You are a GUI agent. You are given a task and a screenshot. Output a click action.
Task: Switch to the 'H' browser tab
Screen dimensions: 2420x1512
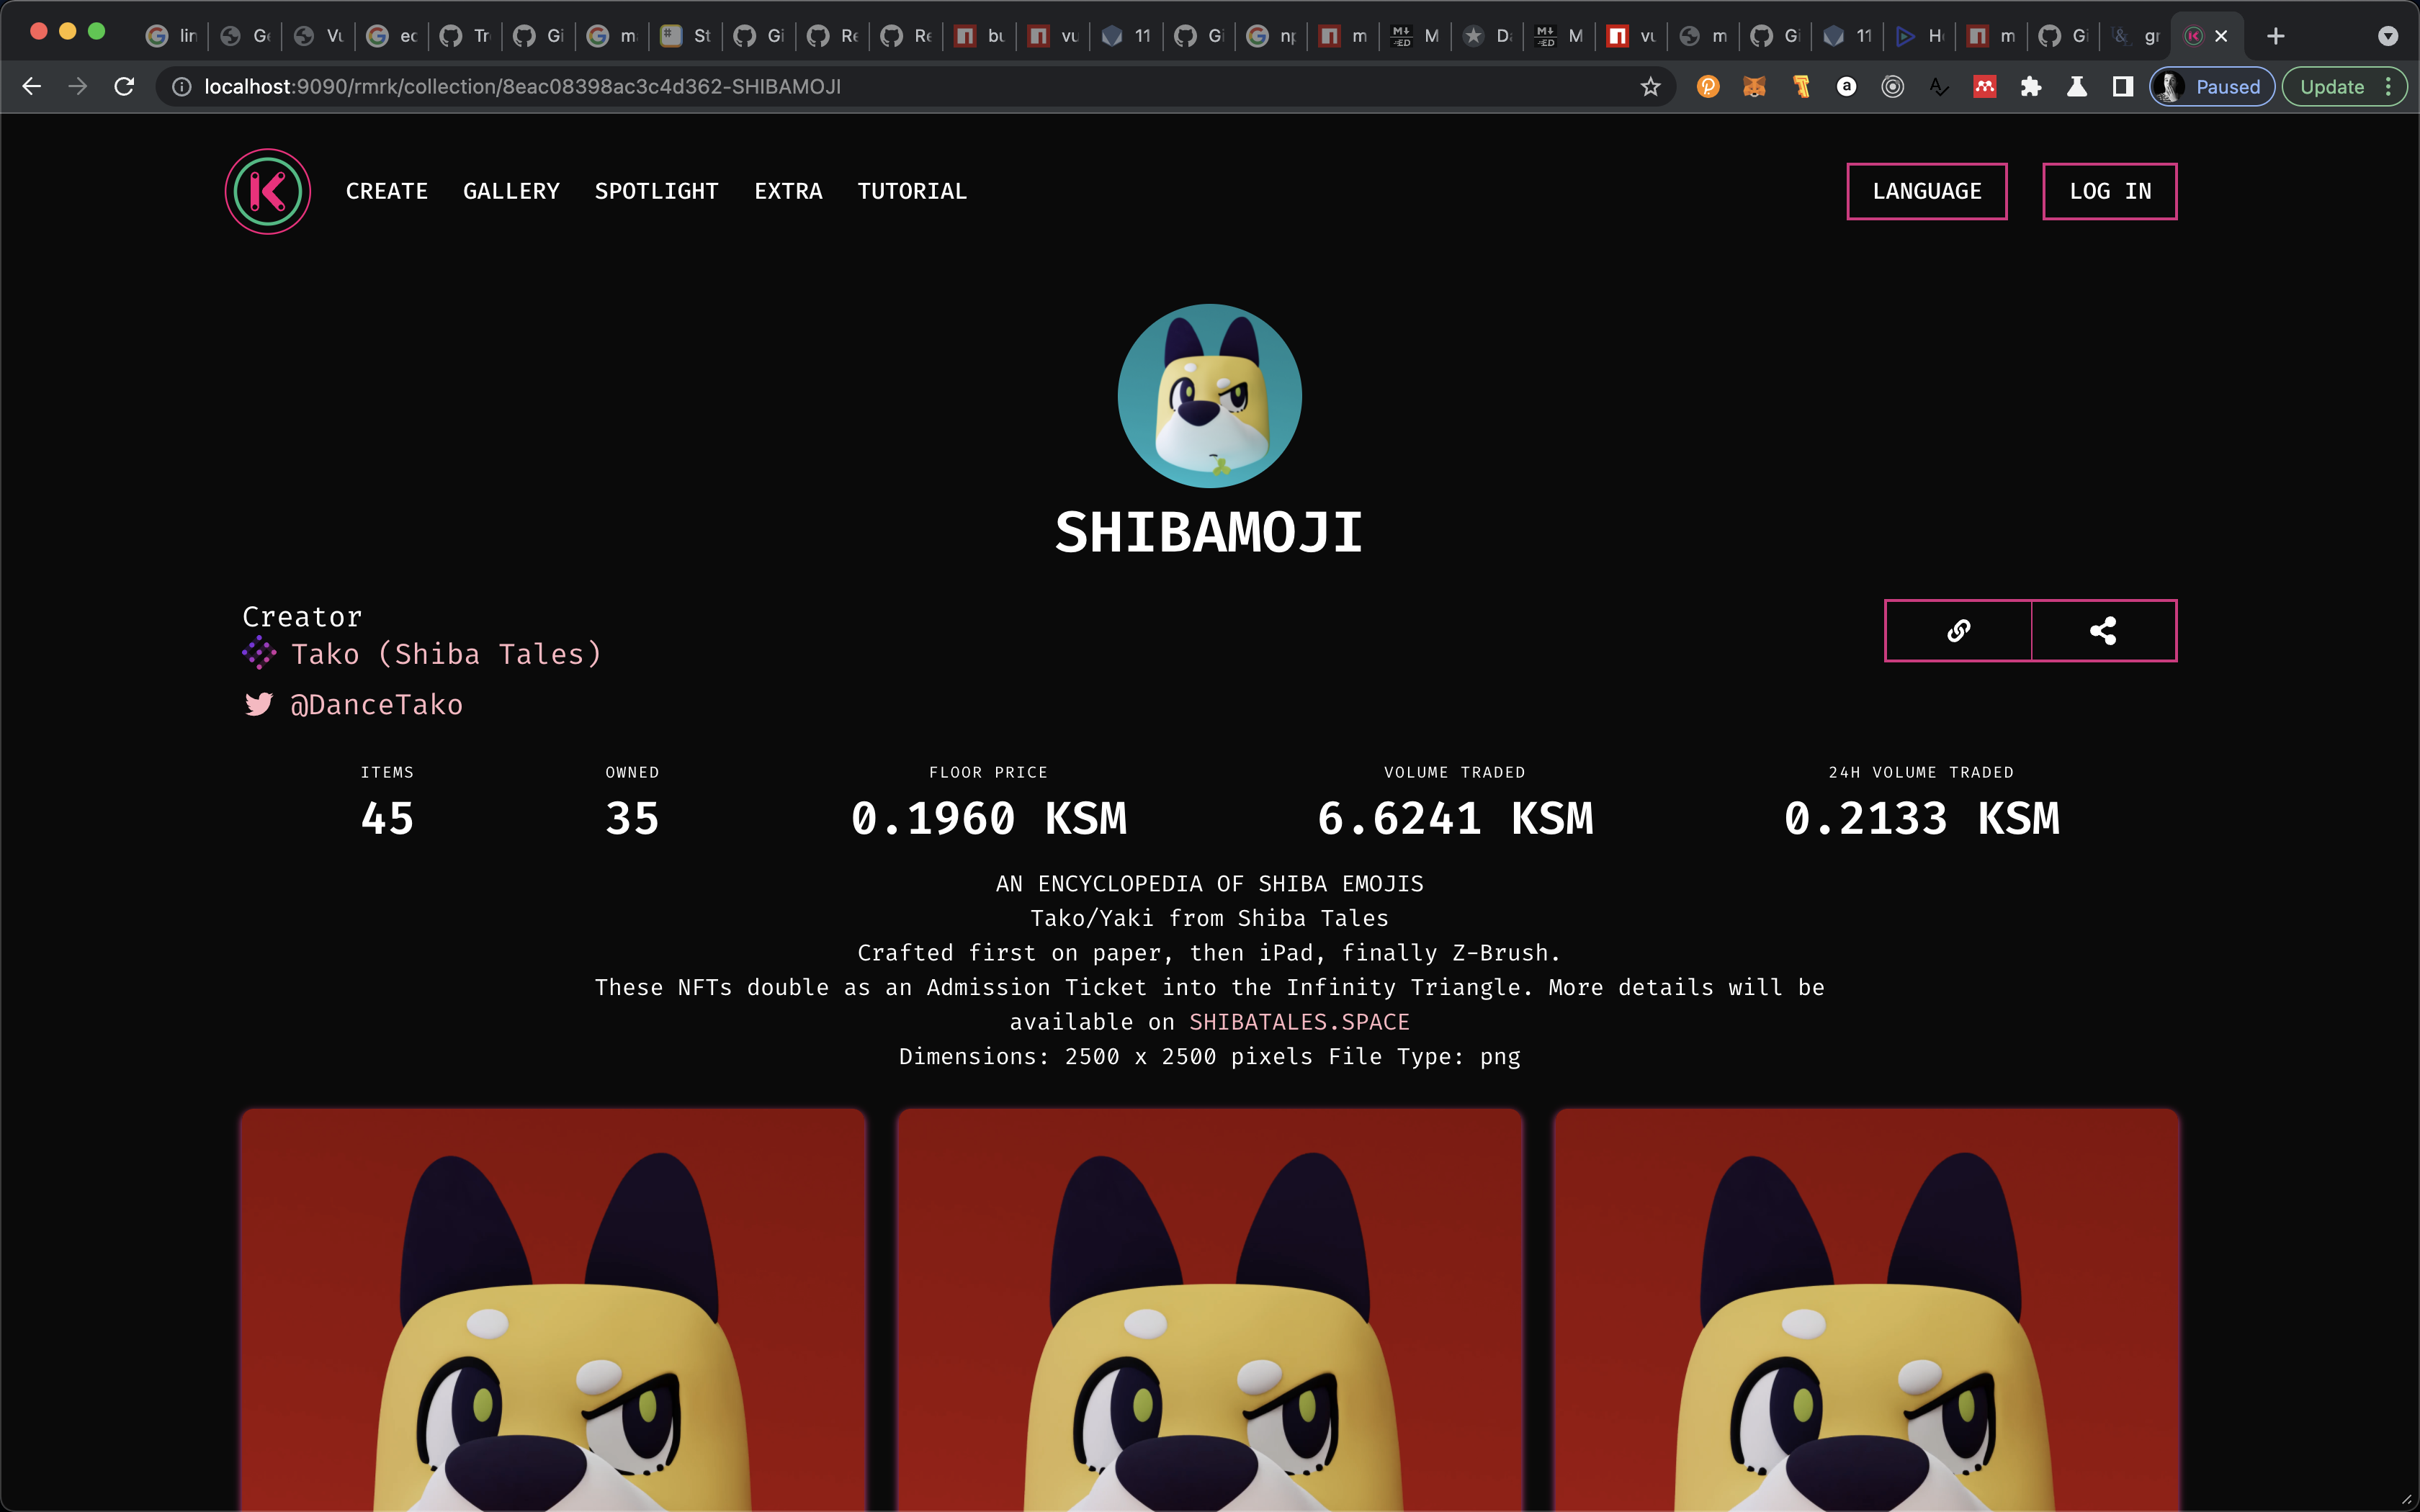pyautogui.click(x=1920, y=36)
